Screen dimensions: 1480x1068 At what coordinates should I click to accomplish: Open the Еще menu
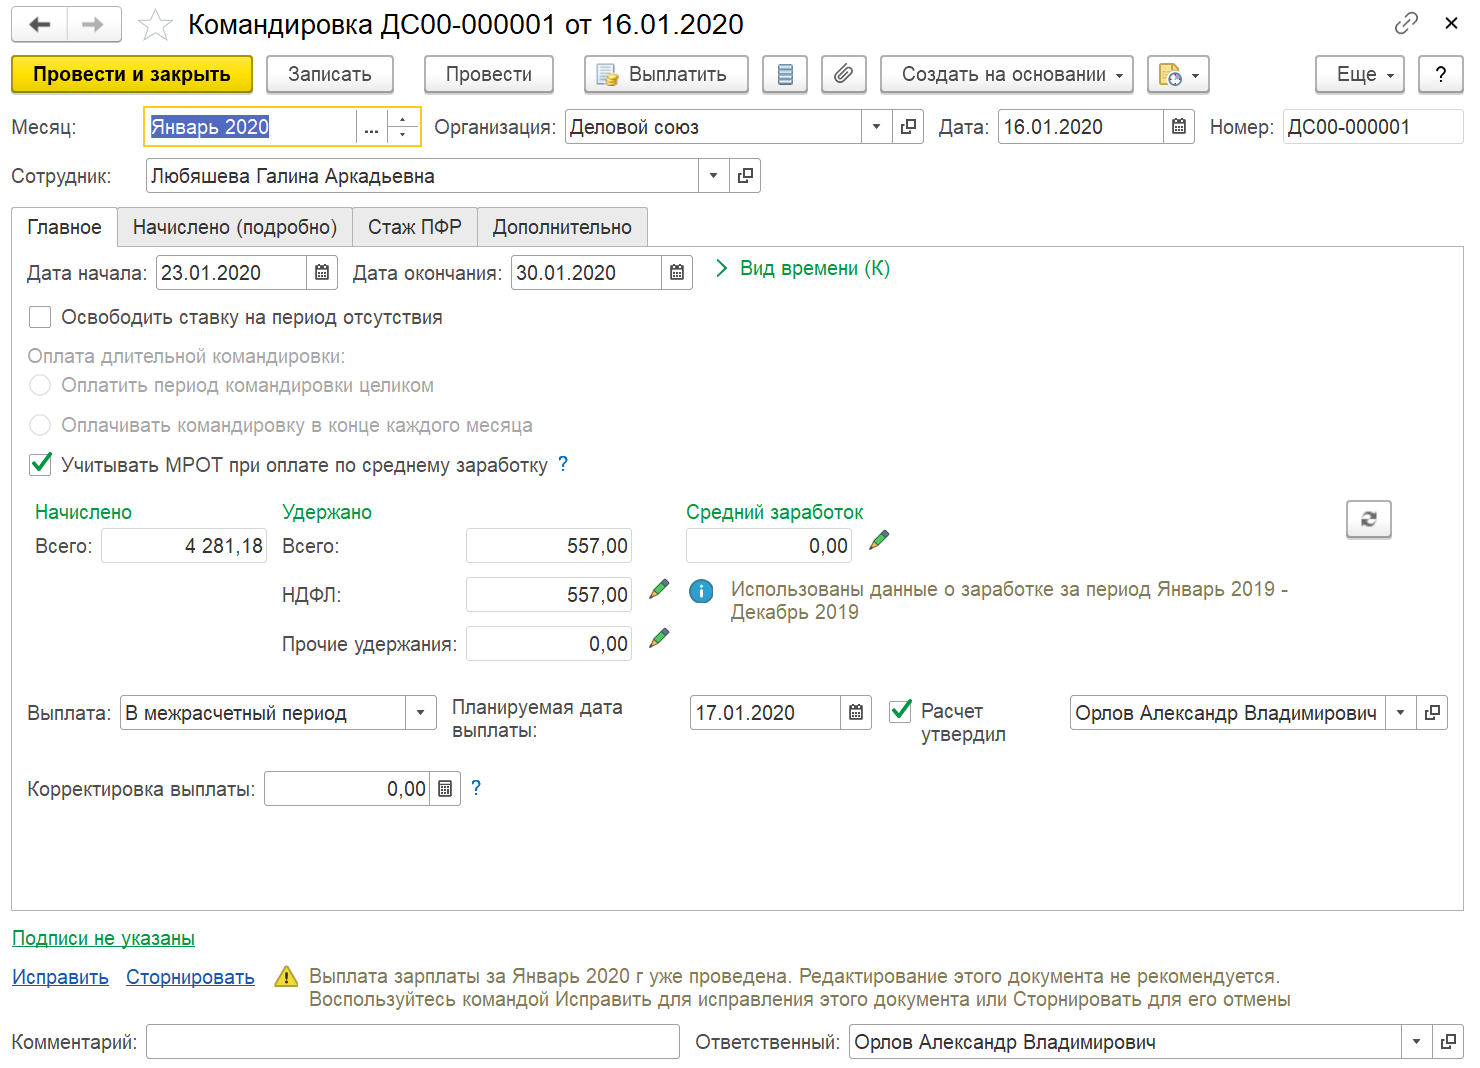point(1360,74)
